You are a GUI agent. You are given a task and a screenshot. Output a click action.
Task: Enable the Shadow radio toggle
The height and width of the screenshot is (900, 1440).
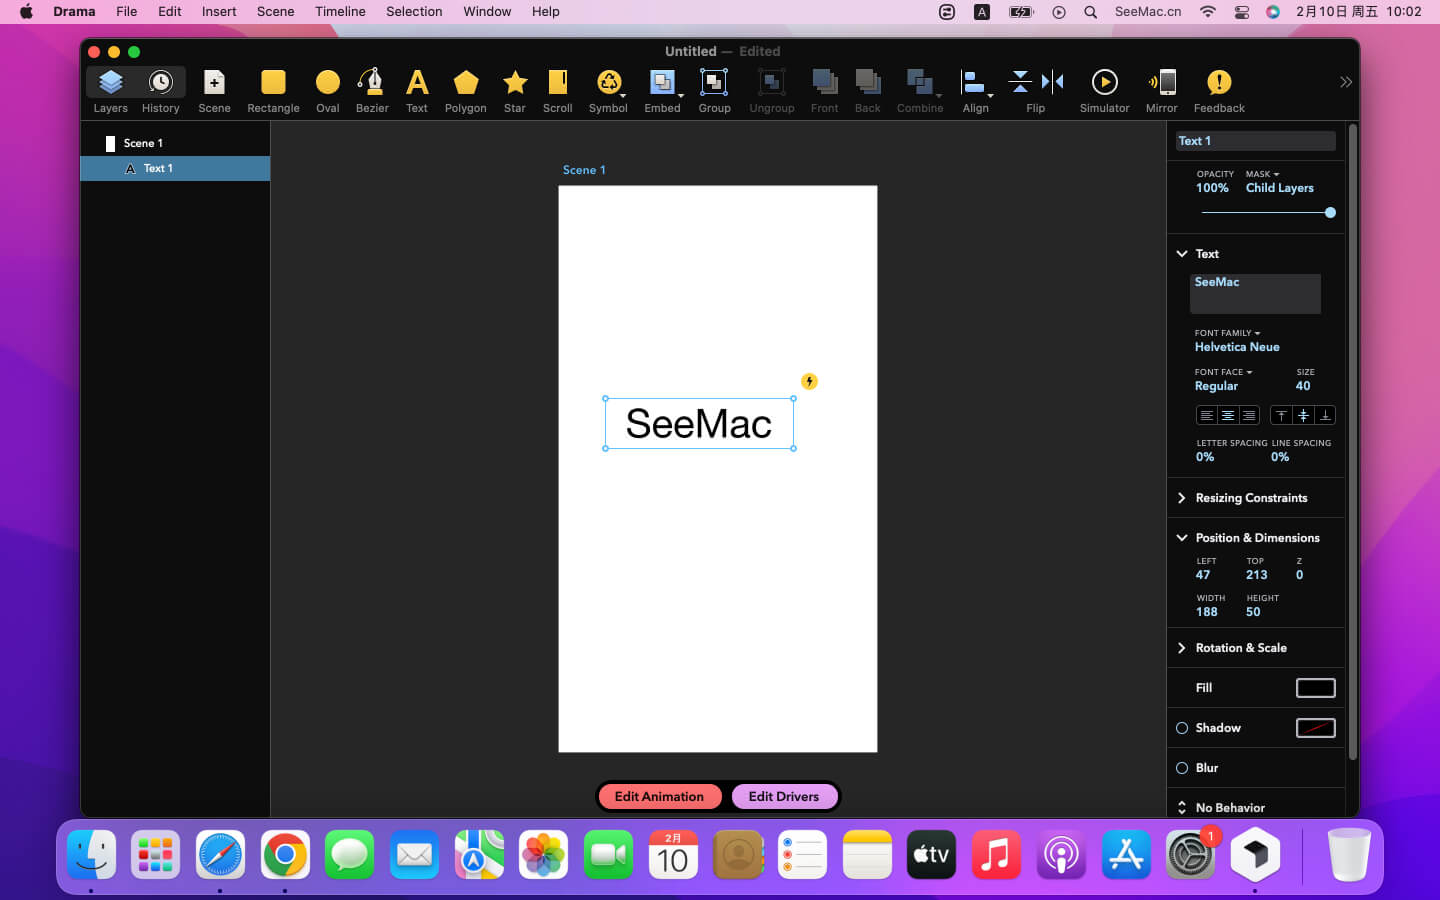(x=1182, y=728)
